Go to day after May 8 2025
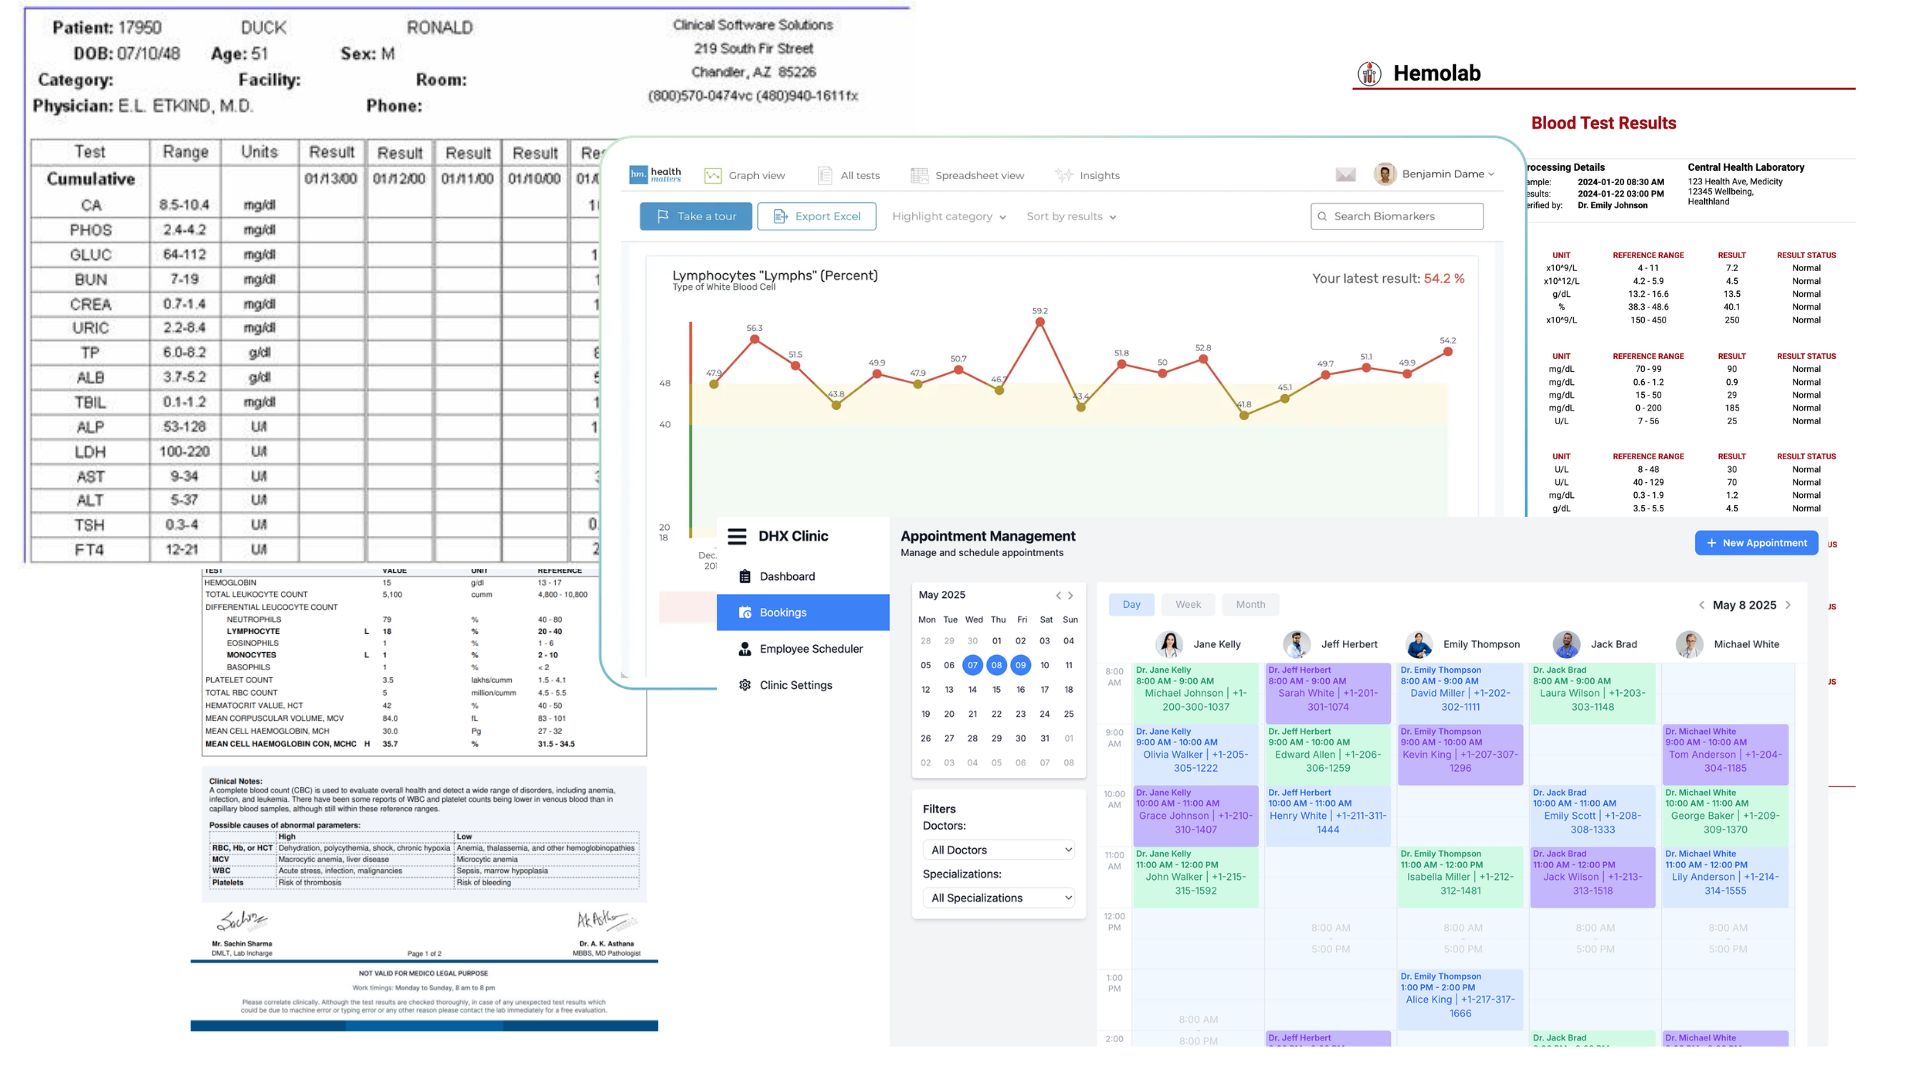The width and height of the screenshot is (1920, 1080). (1788, 605)
